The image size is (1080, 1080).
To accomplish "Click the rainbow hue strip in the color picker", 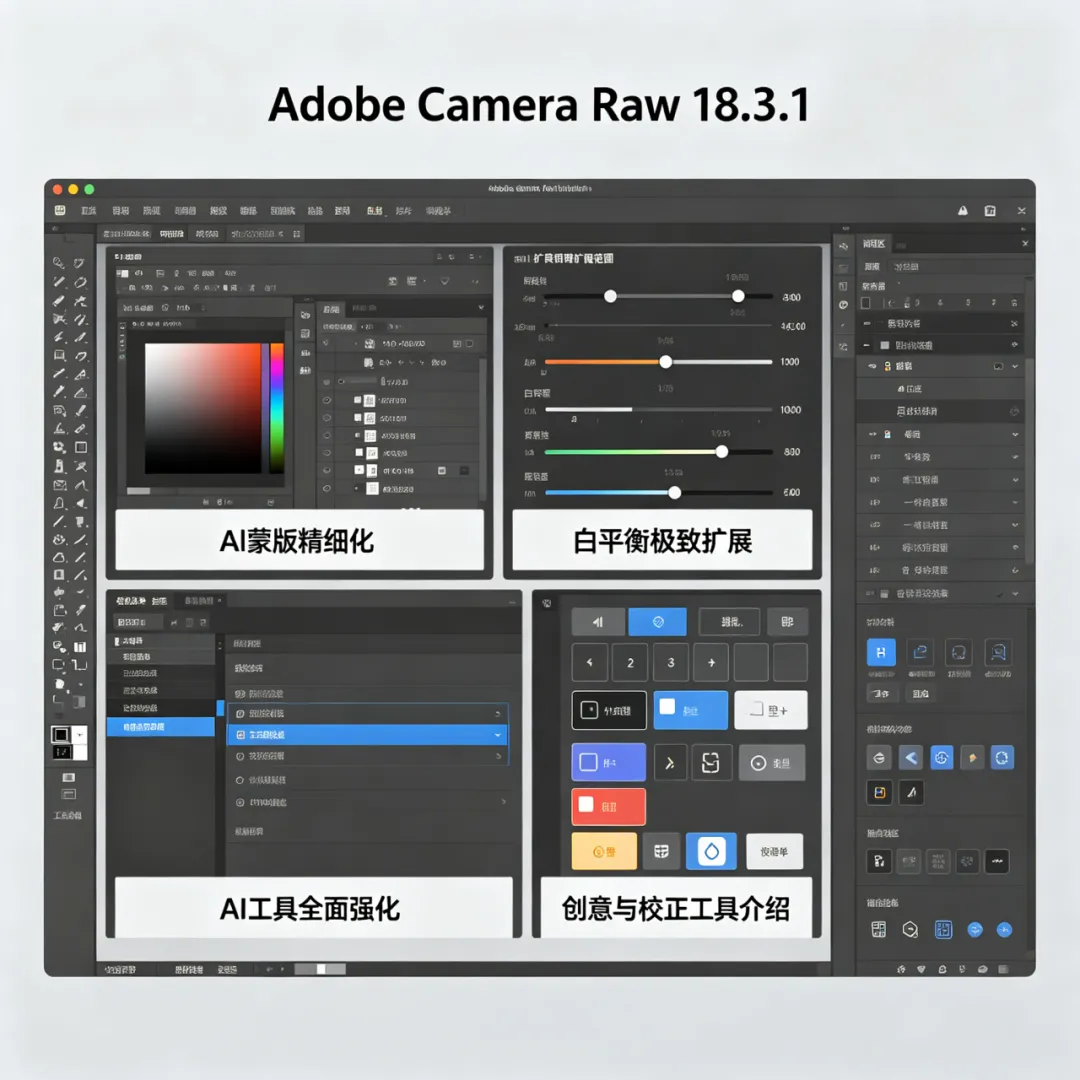I will pos(277,408).
